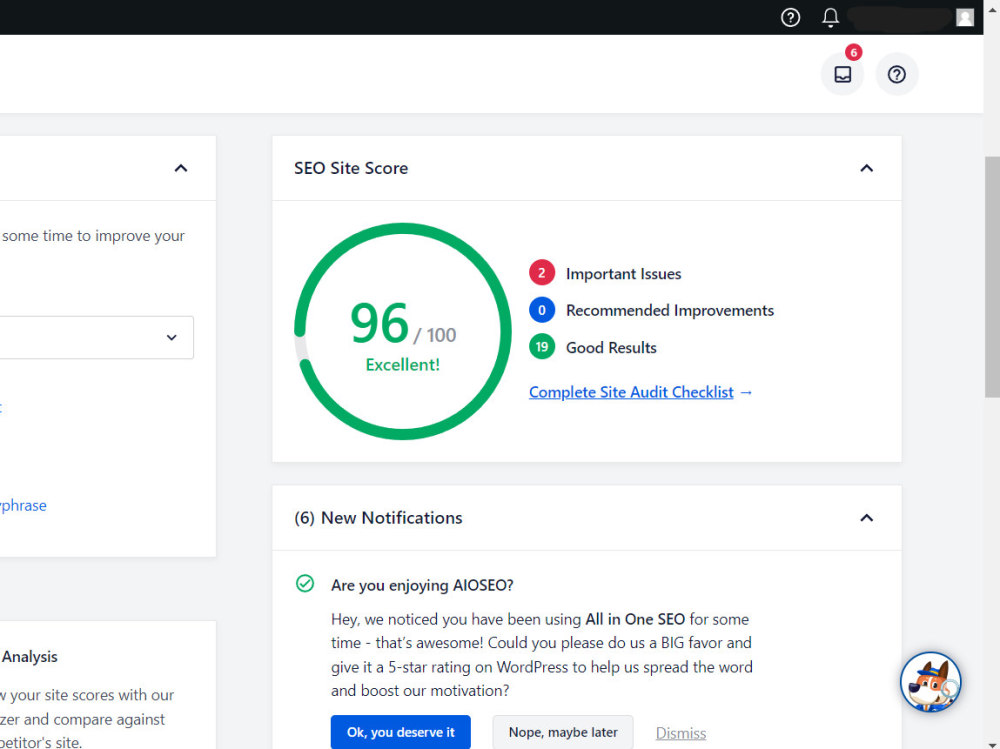Click the Recommended Improvements label
This screenshot has width=1000, height=749.
[670, 310]
